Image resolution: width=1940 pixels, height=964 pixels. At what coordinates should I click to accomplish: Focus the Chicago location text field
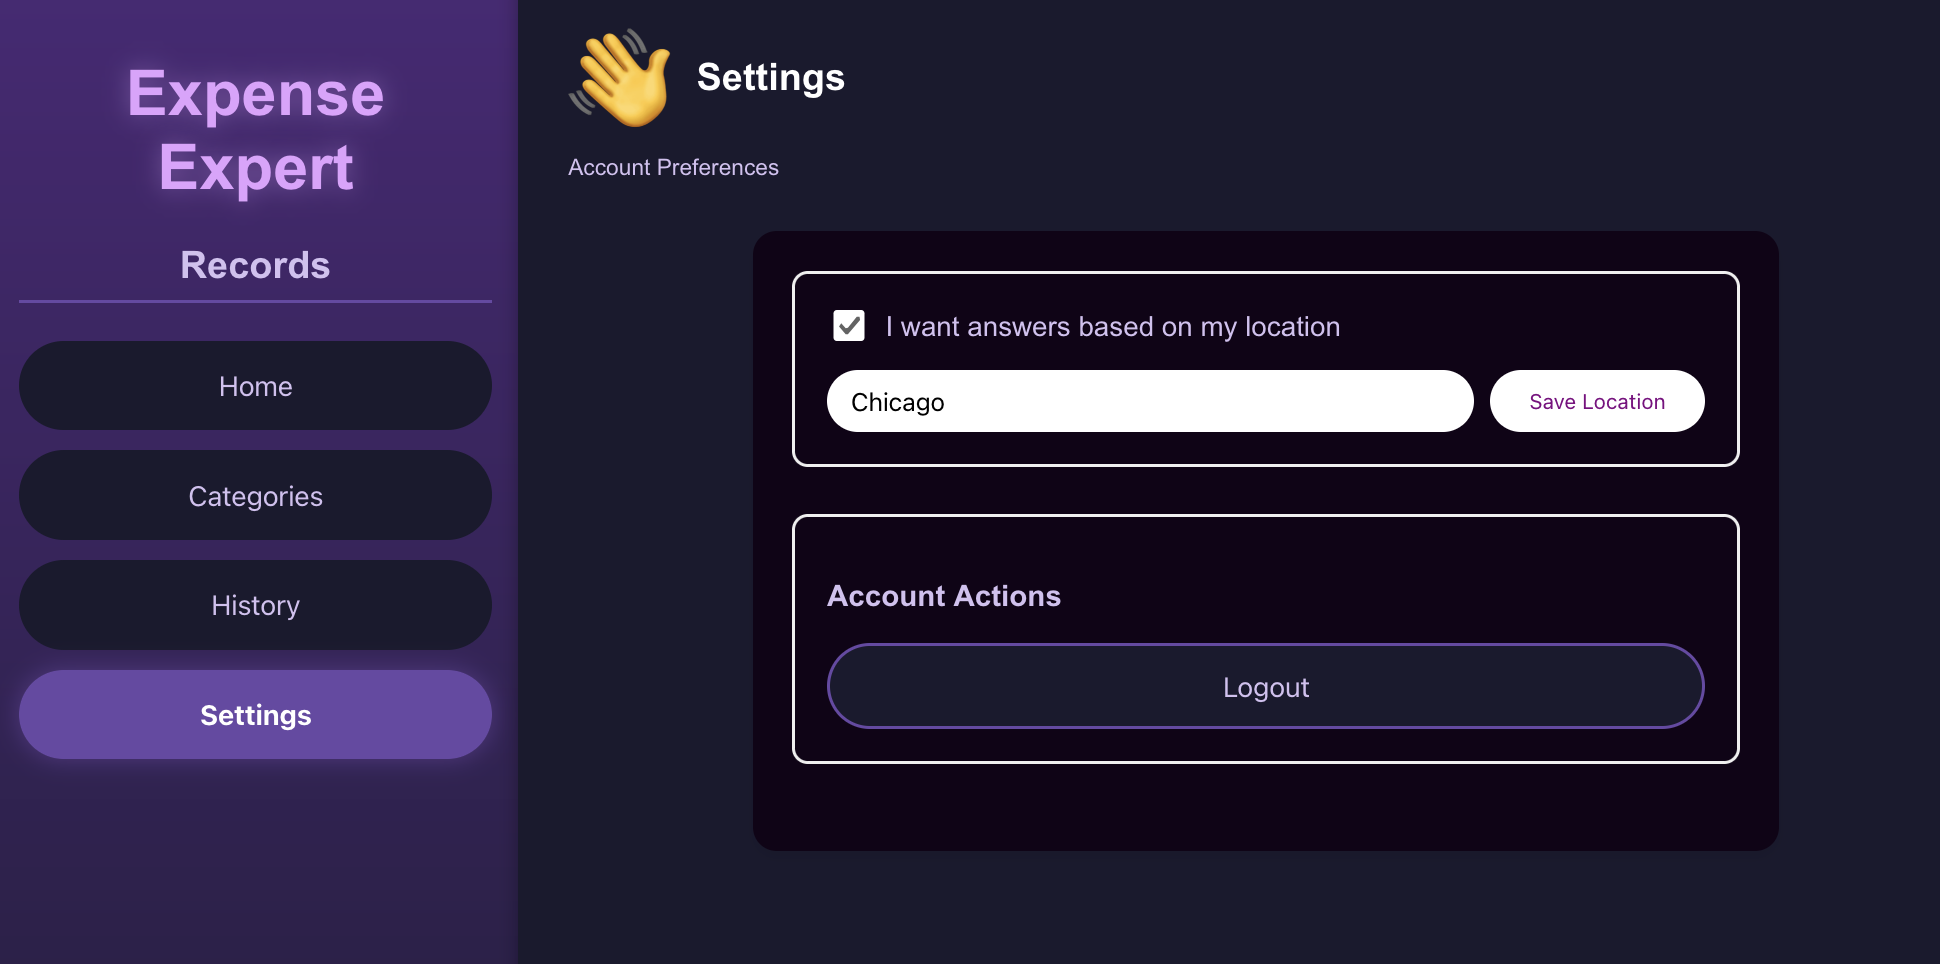tap(1150, 401)
